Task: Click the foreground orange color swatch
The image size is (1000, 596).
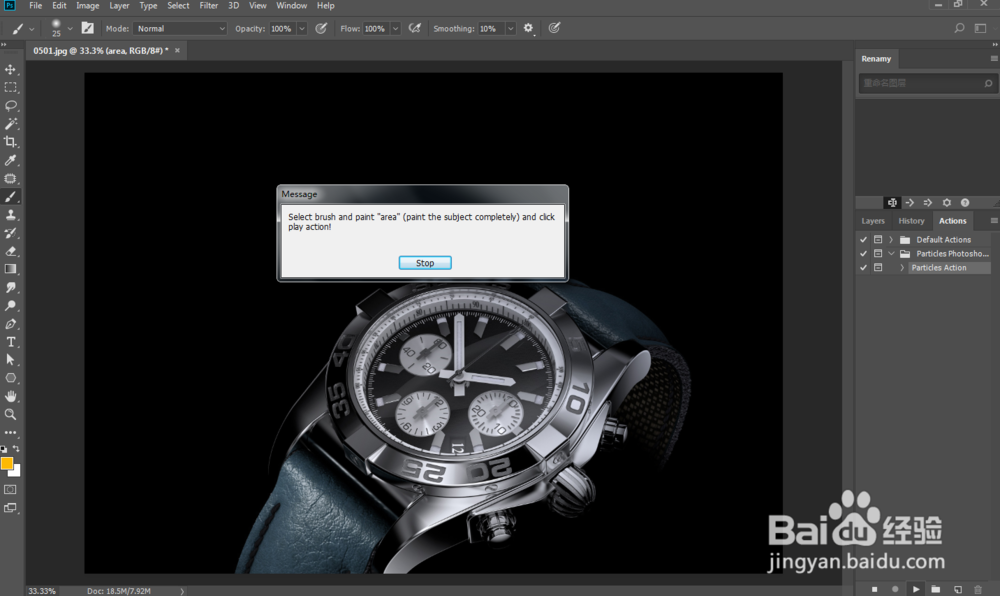Action: click(x=6, y=463)
